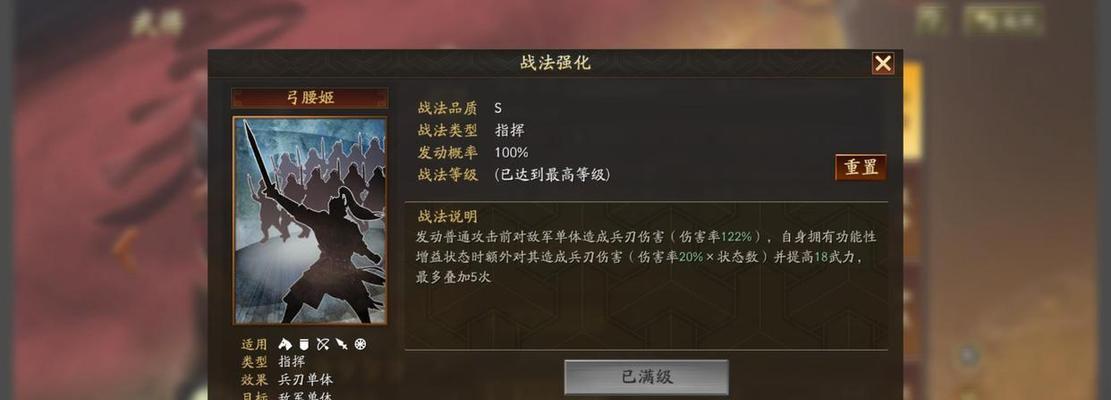Click the bow archer troop icon
This screenshot has height=400, width=1111.
coord(322,345)
